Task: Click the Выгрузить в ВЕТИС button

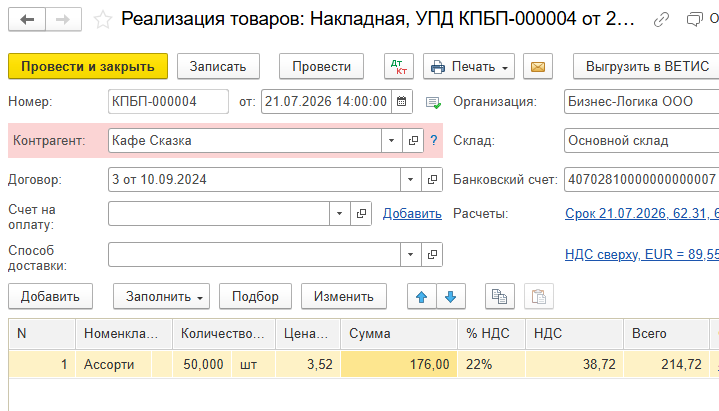Action: pos(647,67)
